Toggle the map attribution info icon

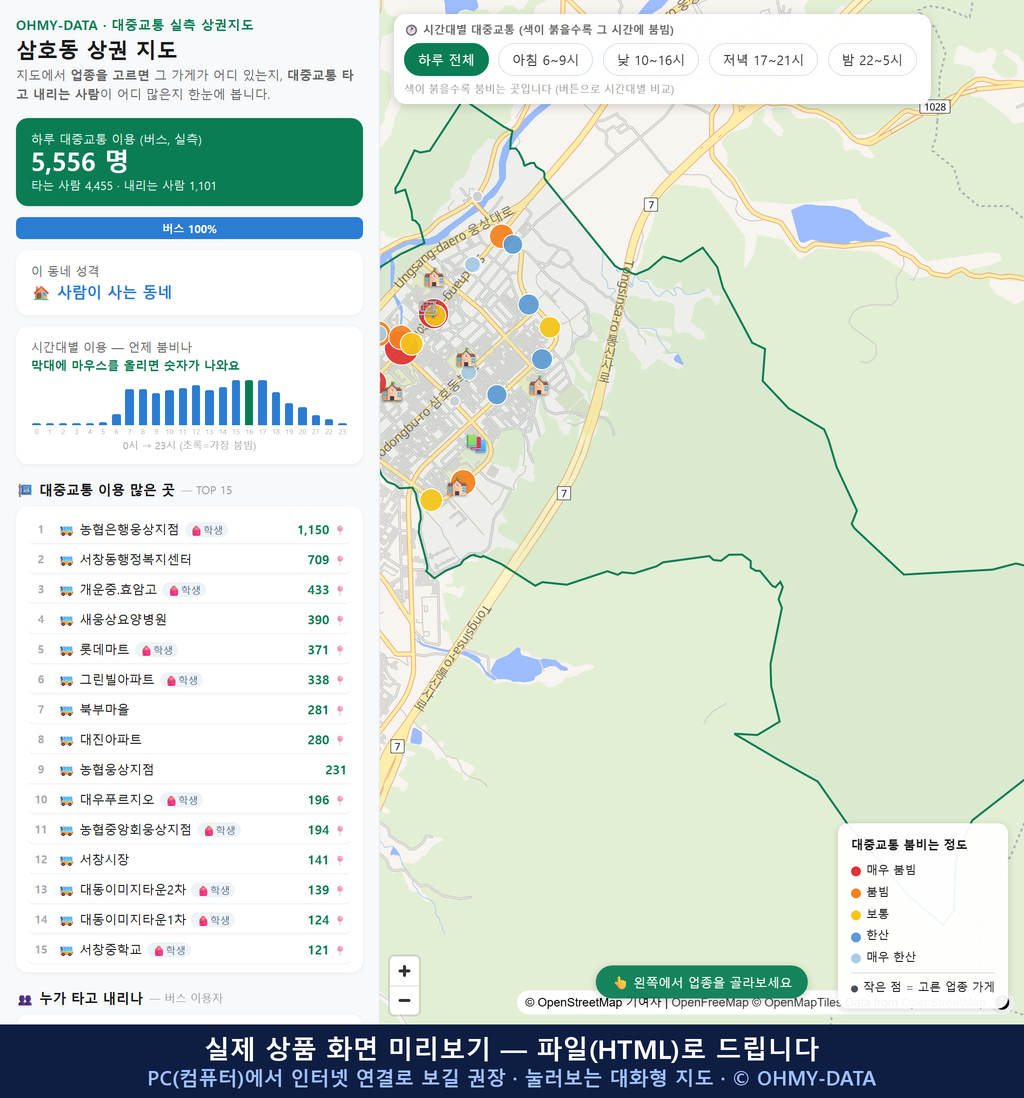(x=1002, y=1003)
